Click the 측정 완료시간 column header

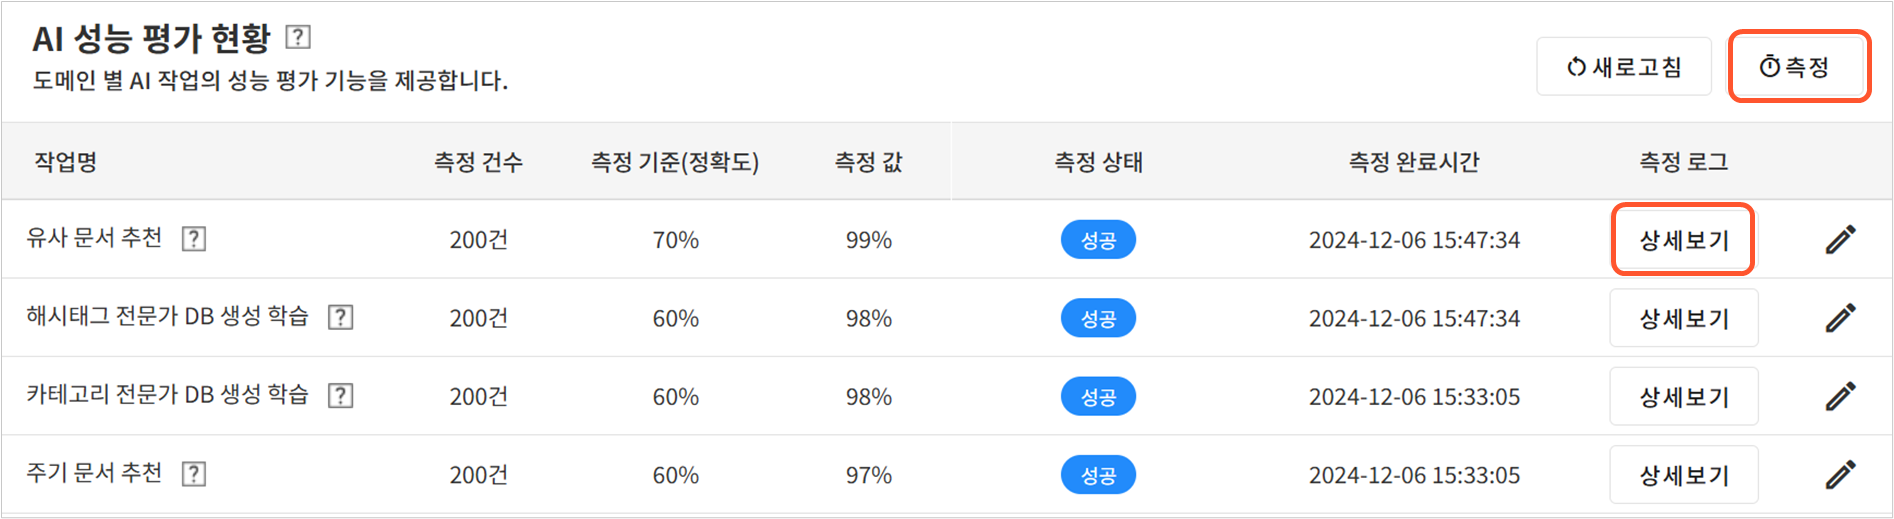tap(1413, 162)
